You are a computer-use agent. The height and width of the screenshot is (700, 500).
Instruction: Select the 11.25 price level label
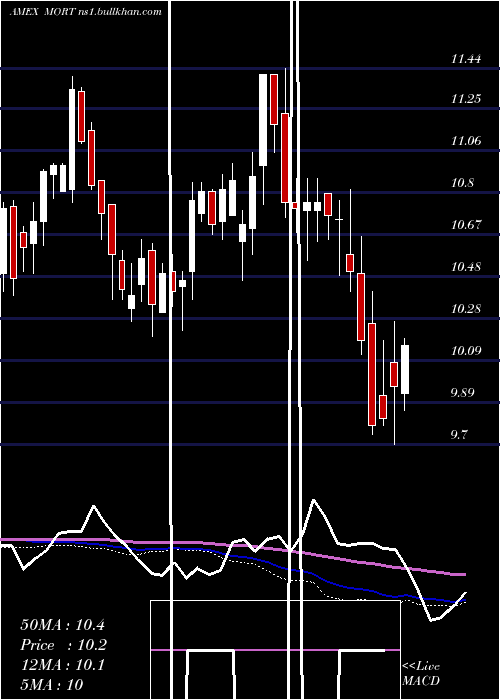(466, 99)
